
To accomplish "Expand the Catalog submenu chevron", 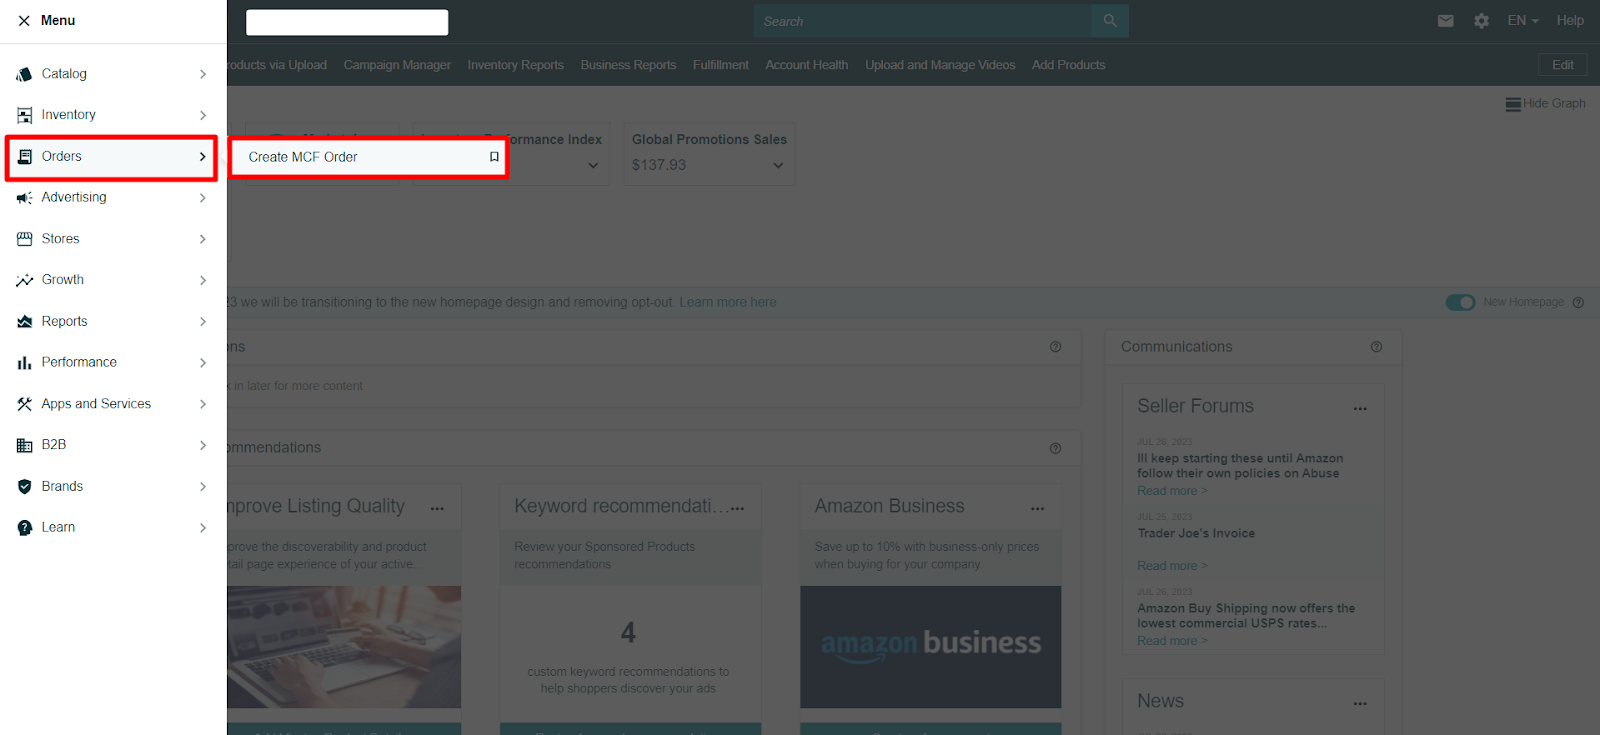I will coord(203,74).
